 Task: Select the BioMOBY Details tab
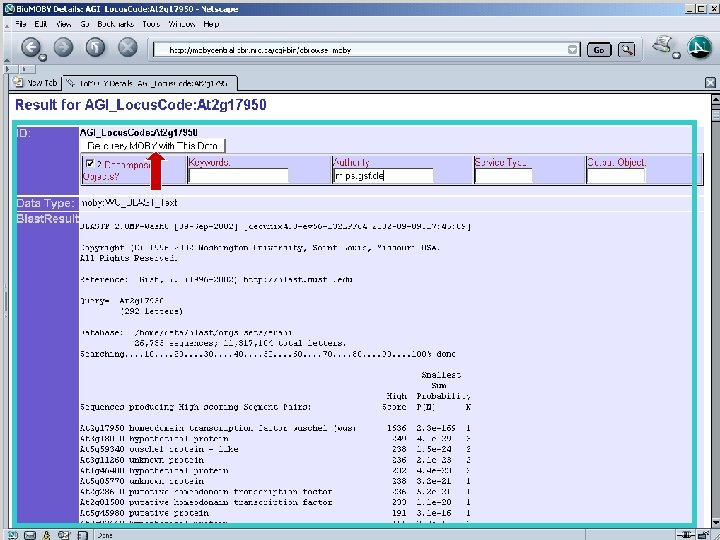(x=151, y=83)
